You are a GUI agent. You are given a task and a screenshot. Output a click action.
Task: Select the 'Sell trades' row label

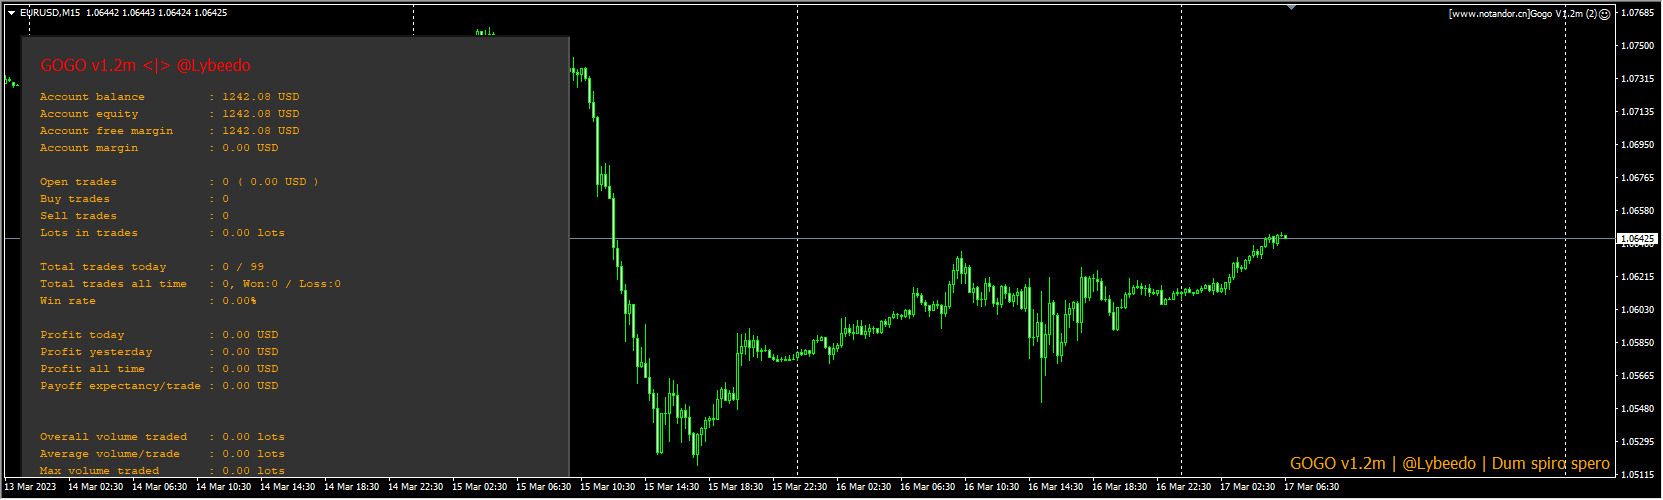tap(78, 216)
